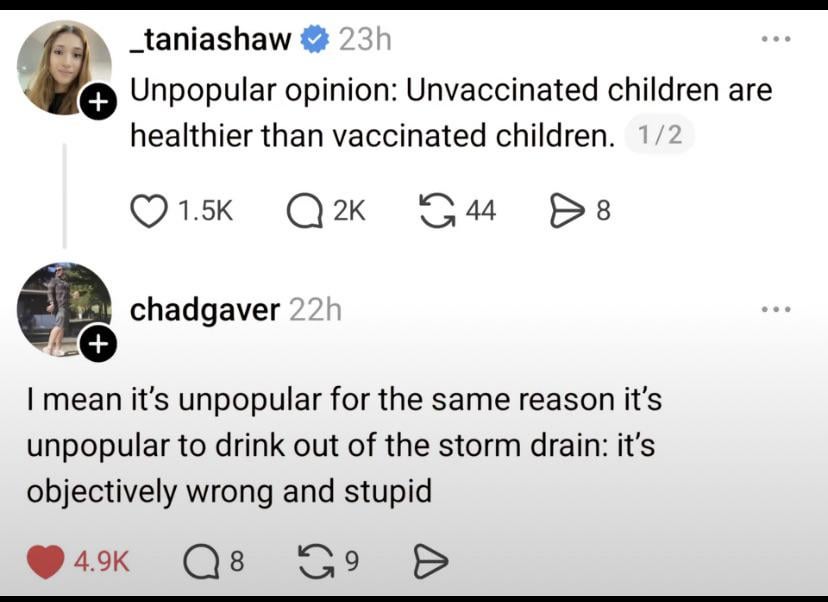View _taniashaw's profile picture

tap(62, 66)
